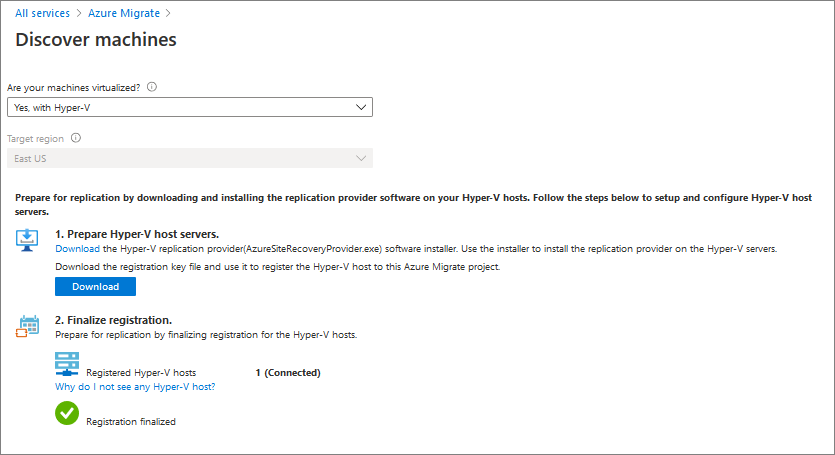Click the blue Download button for registration key
The height and width of the screenshot is (455, 835).
click(95, 287)
